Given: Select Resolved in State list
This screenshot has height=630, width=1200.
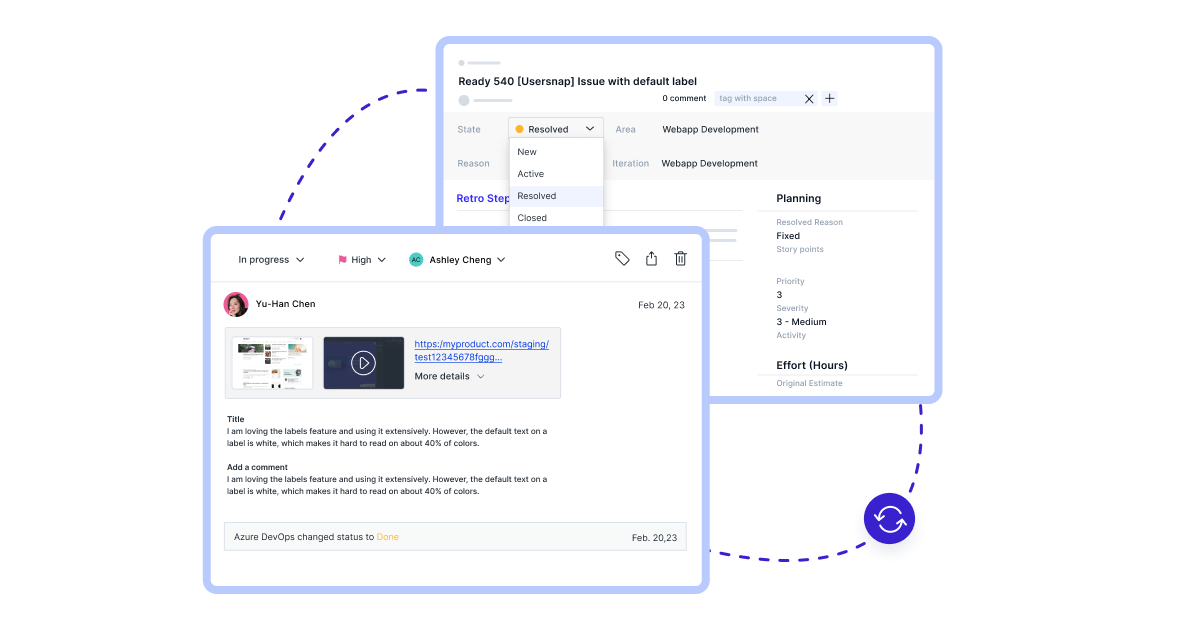Looking at the screenshot, I should pos(556,196).
